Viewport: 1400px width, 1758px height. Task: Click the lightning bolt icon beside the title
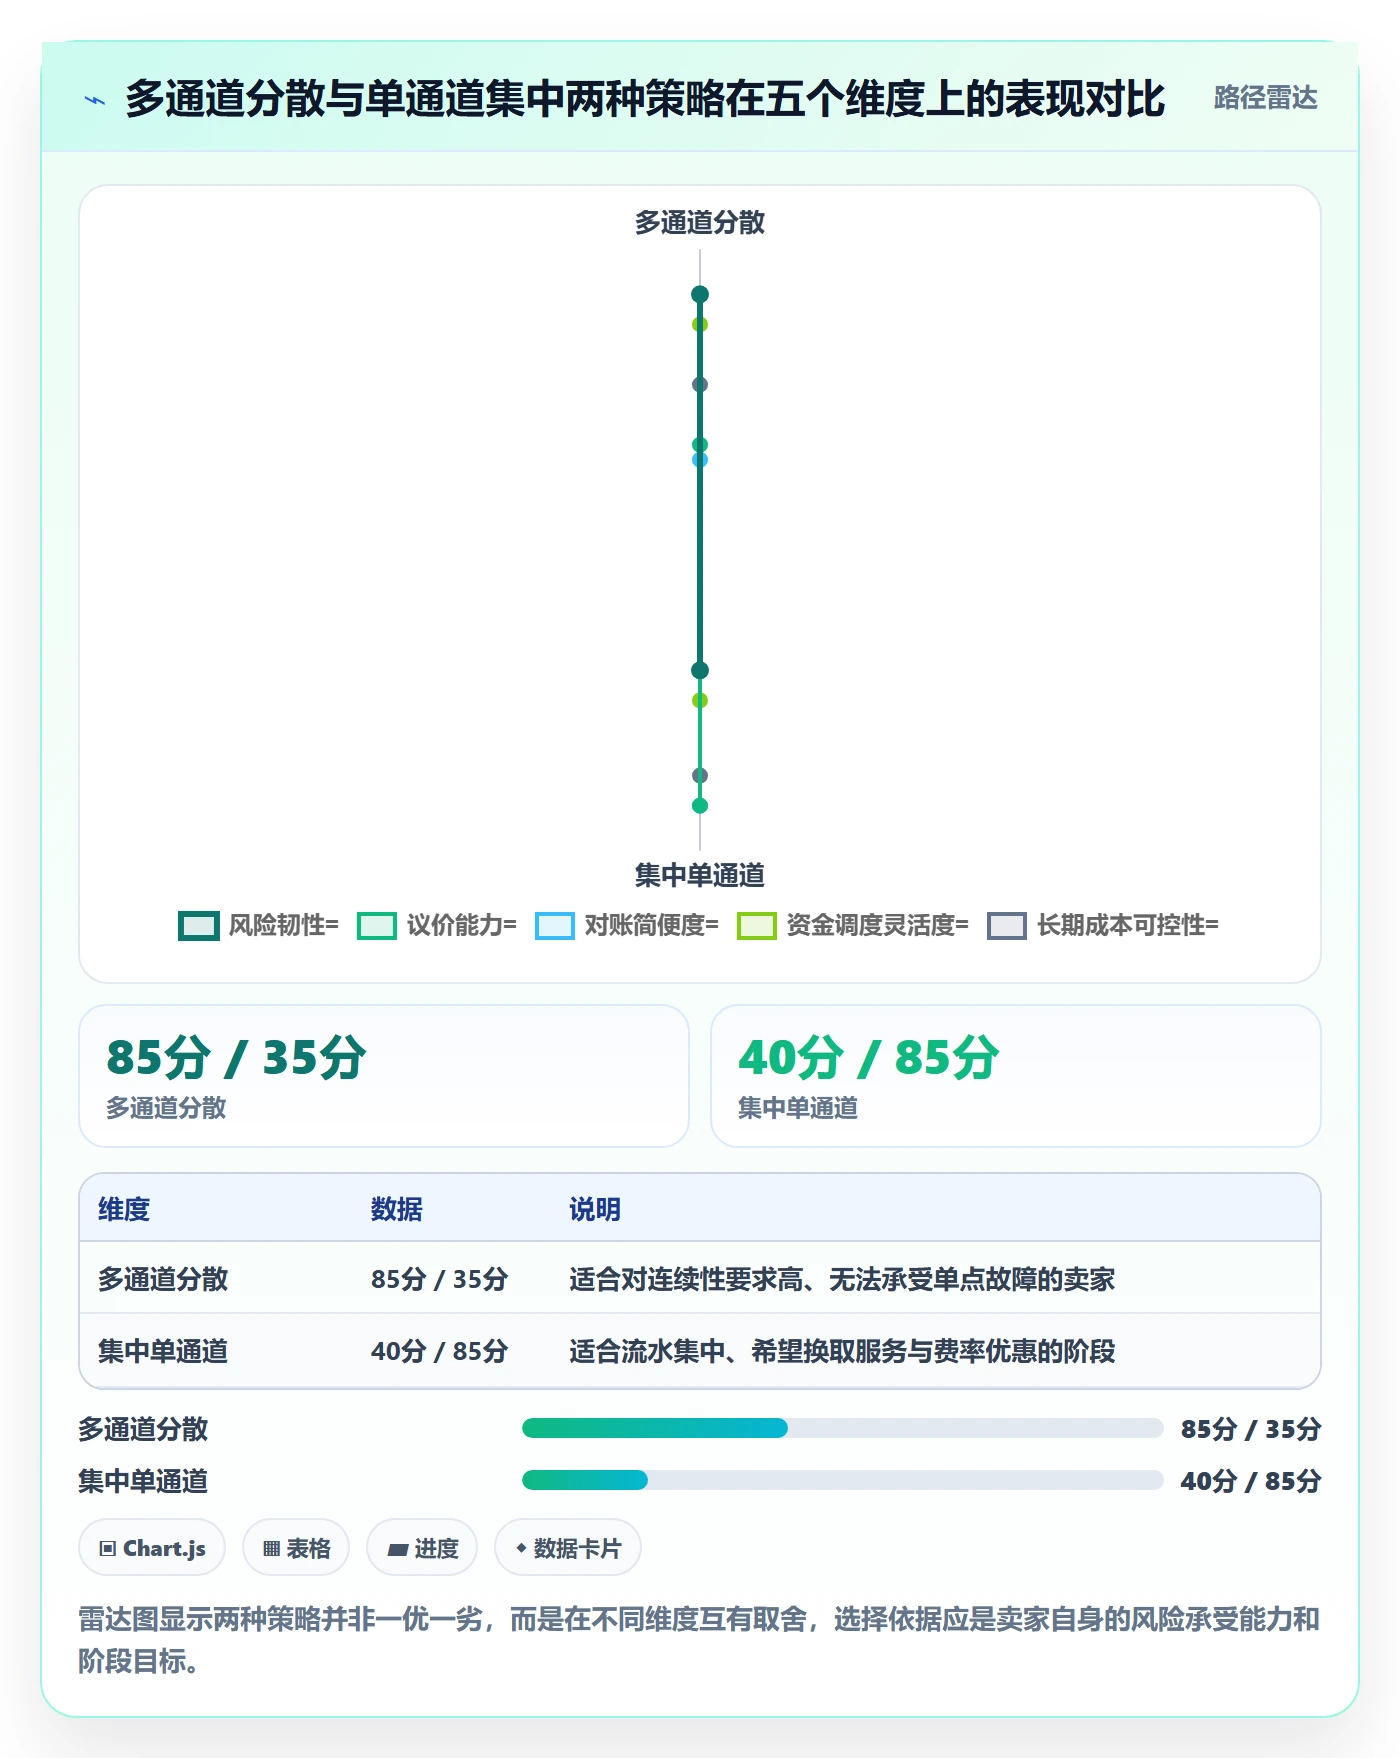tap(95, 100)
